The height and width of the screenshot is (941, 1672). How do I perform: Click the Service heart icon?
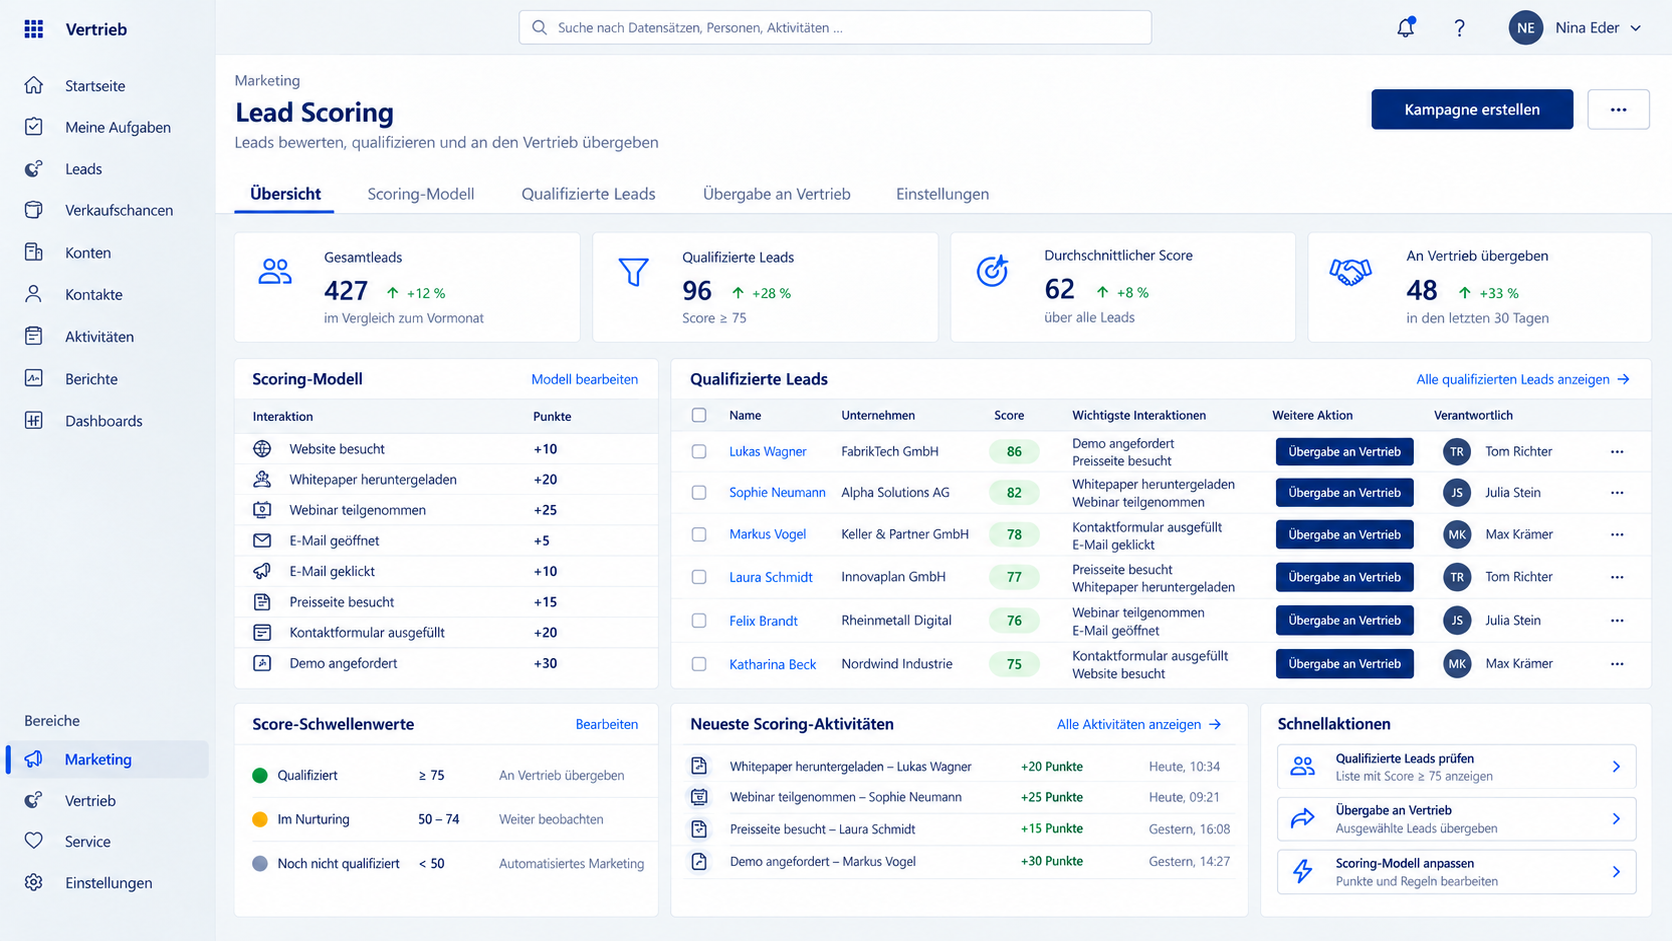[34, 841]
